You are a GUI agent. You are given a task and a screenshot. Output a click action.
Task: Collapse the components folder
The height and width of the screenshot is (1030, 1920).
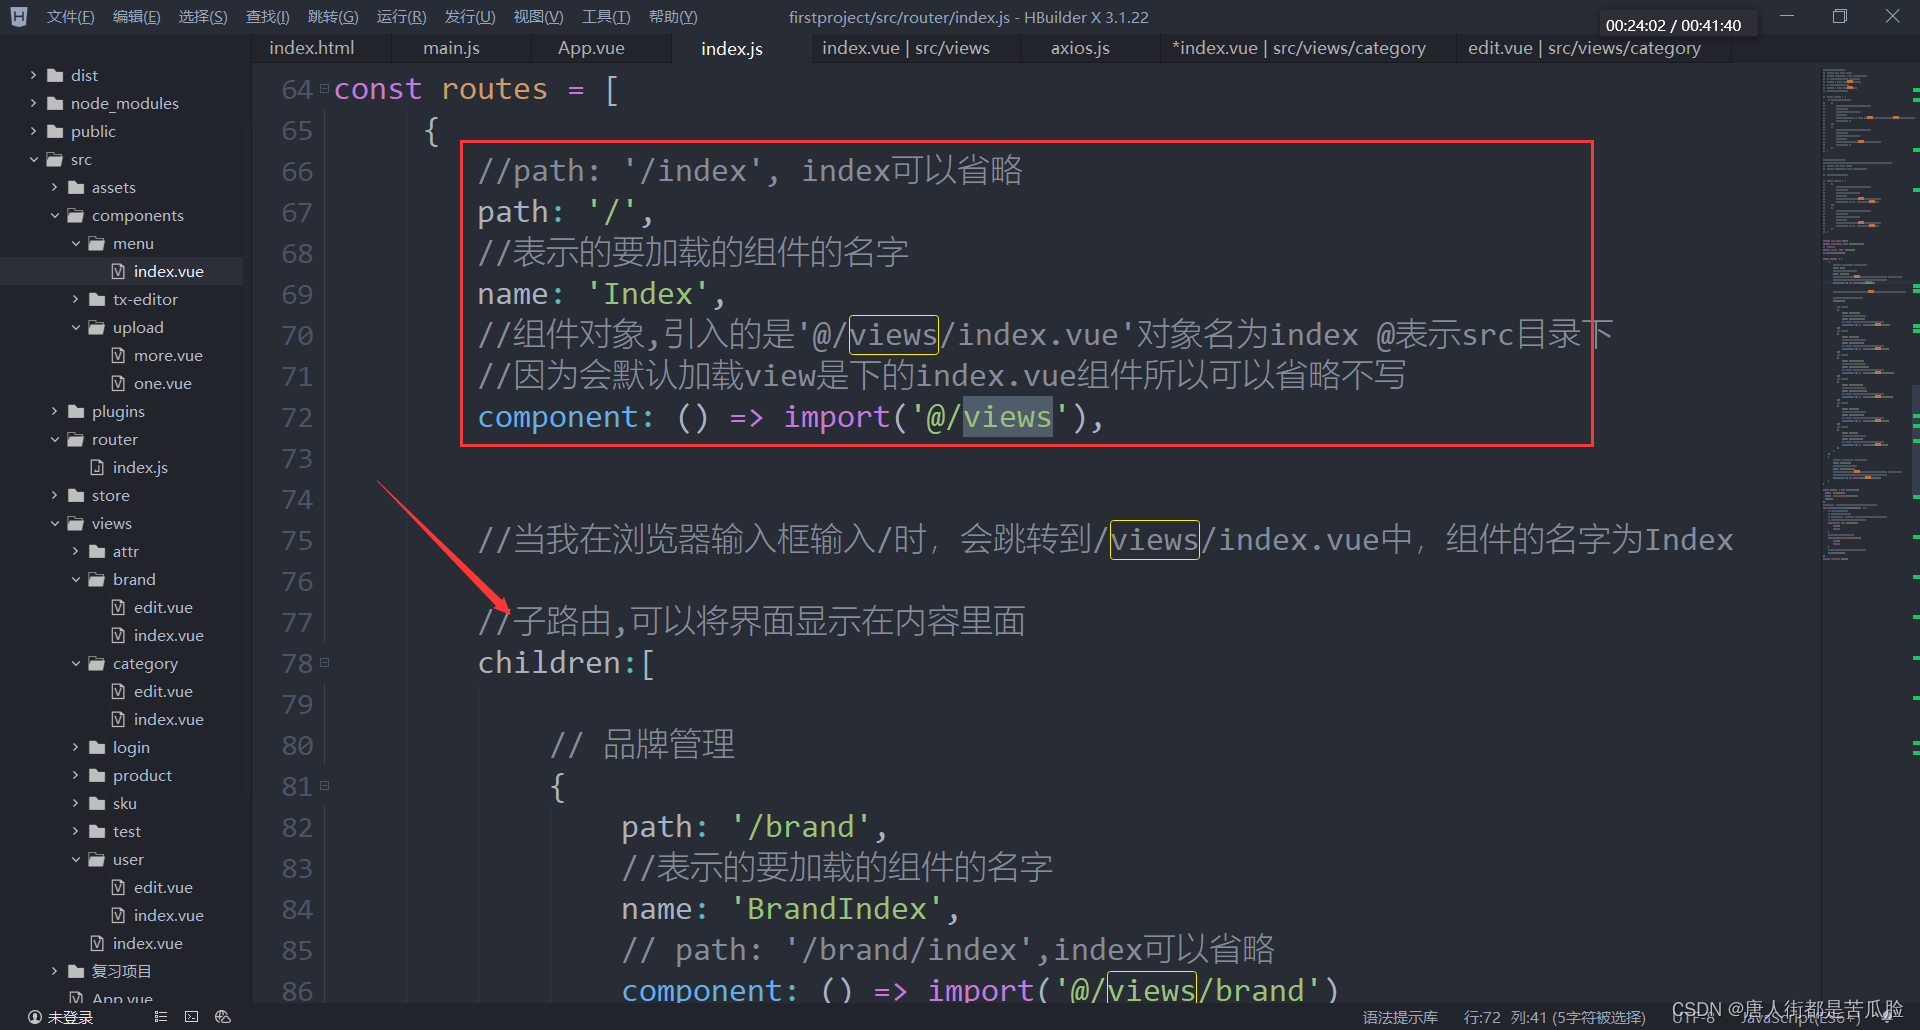54,215
